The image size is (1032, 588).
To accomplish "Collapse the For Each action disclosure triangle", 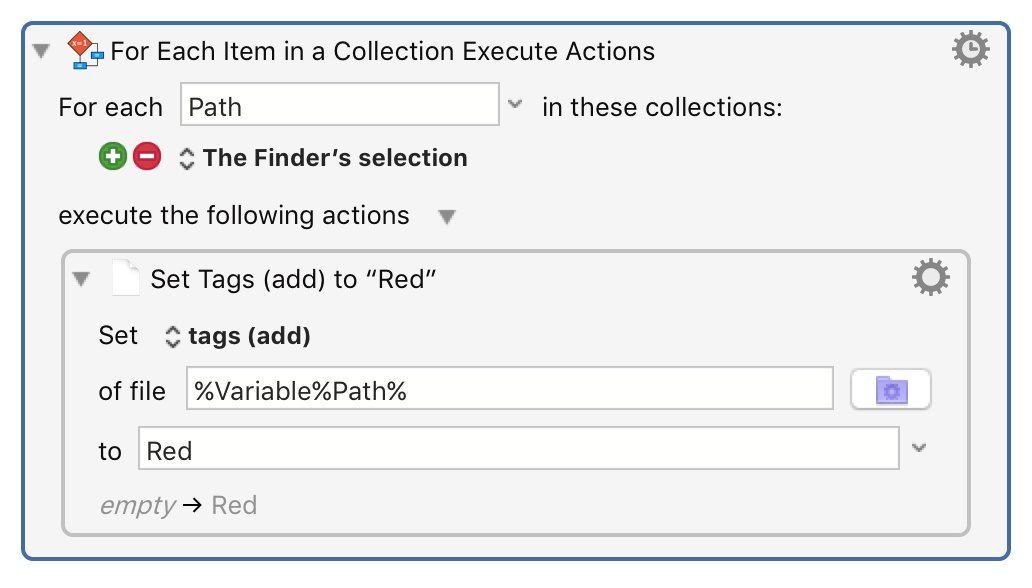I will [x=40, y=51].
